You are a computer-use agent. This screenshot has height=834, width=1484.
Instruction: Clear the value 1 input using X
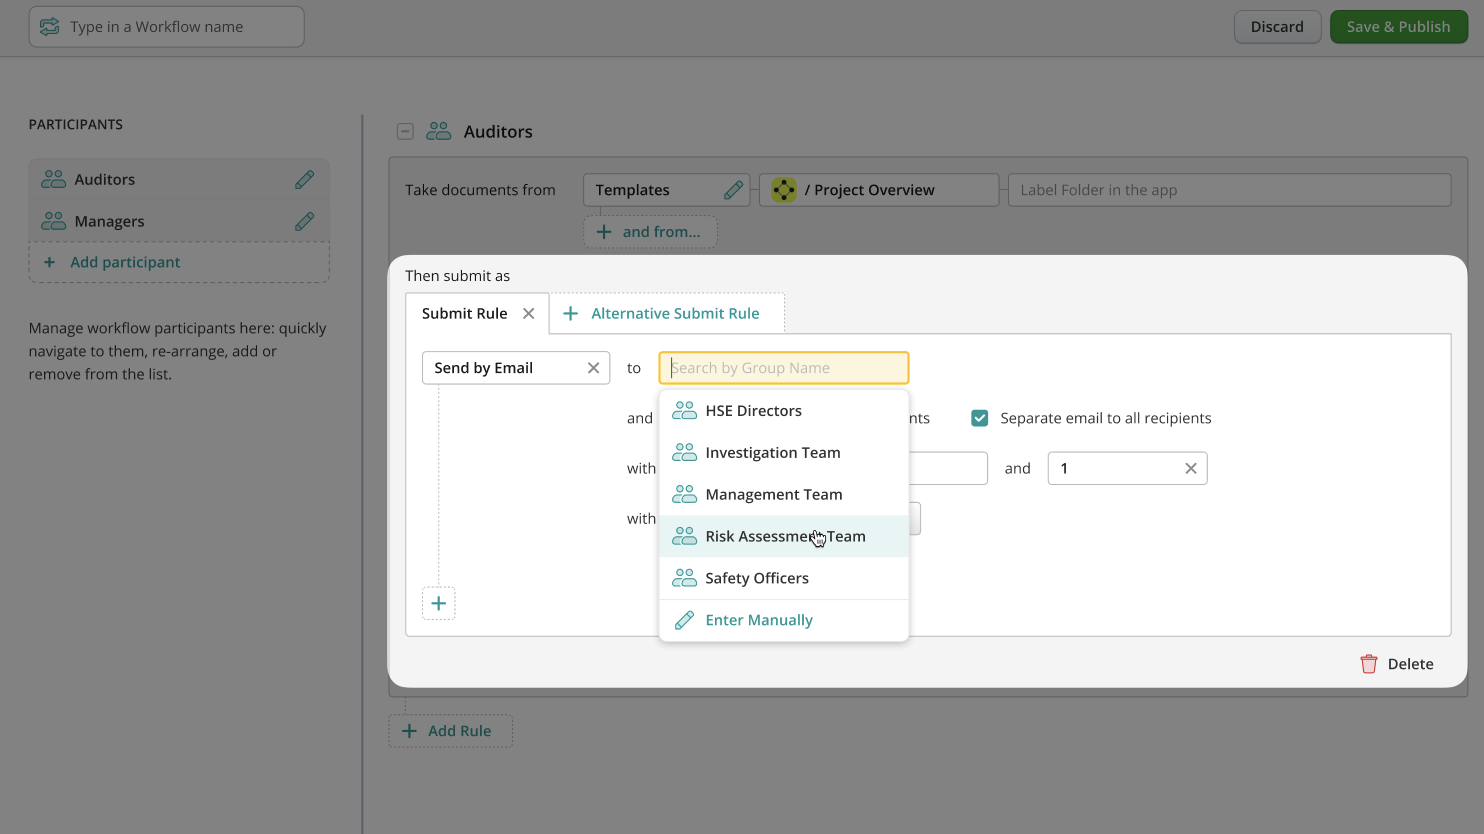[x=1190, y=469]
